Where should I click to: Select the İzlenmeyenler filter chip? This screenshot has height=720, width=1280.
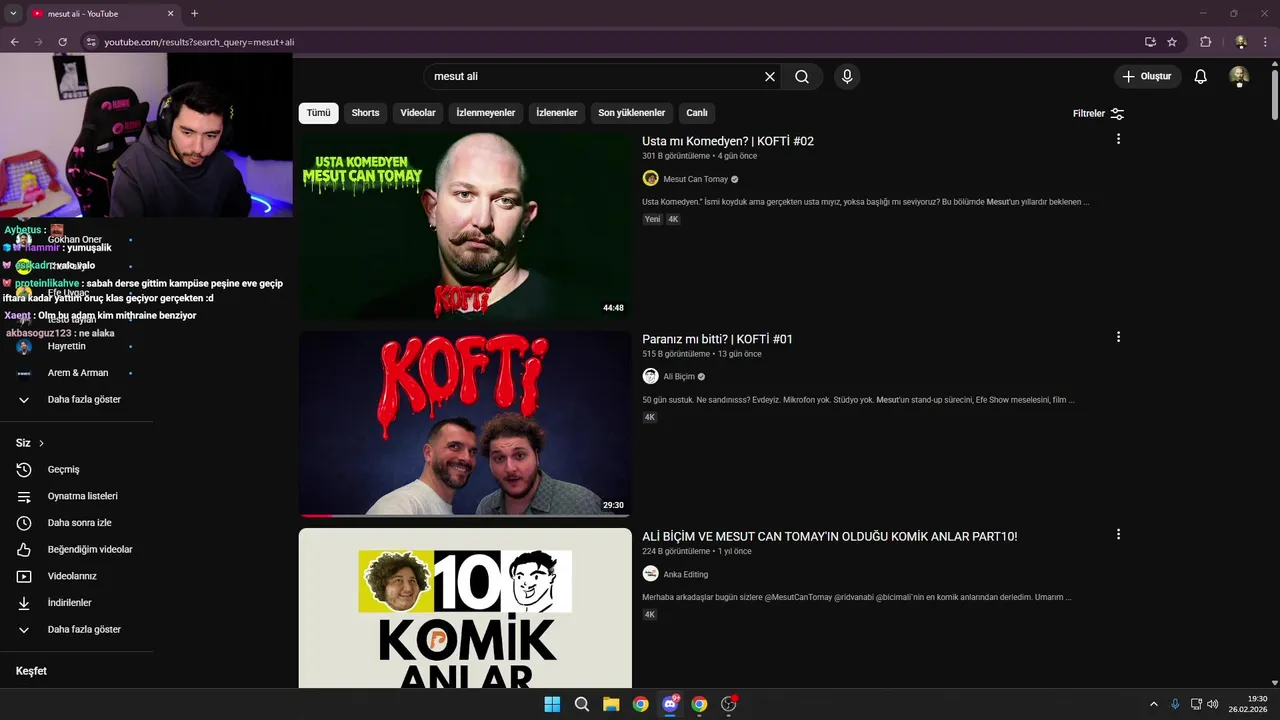coord(486,113)
